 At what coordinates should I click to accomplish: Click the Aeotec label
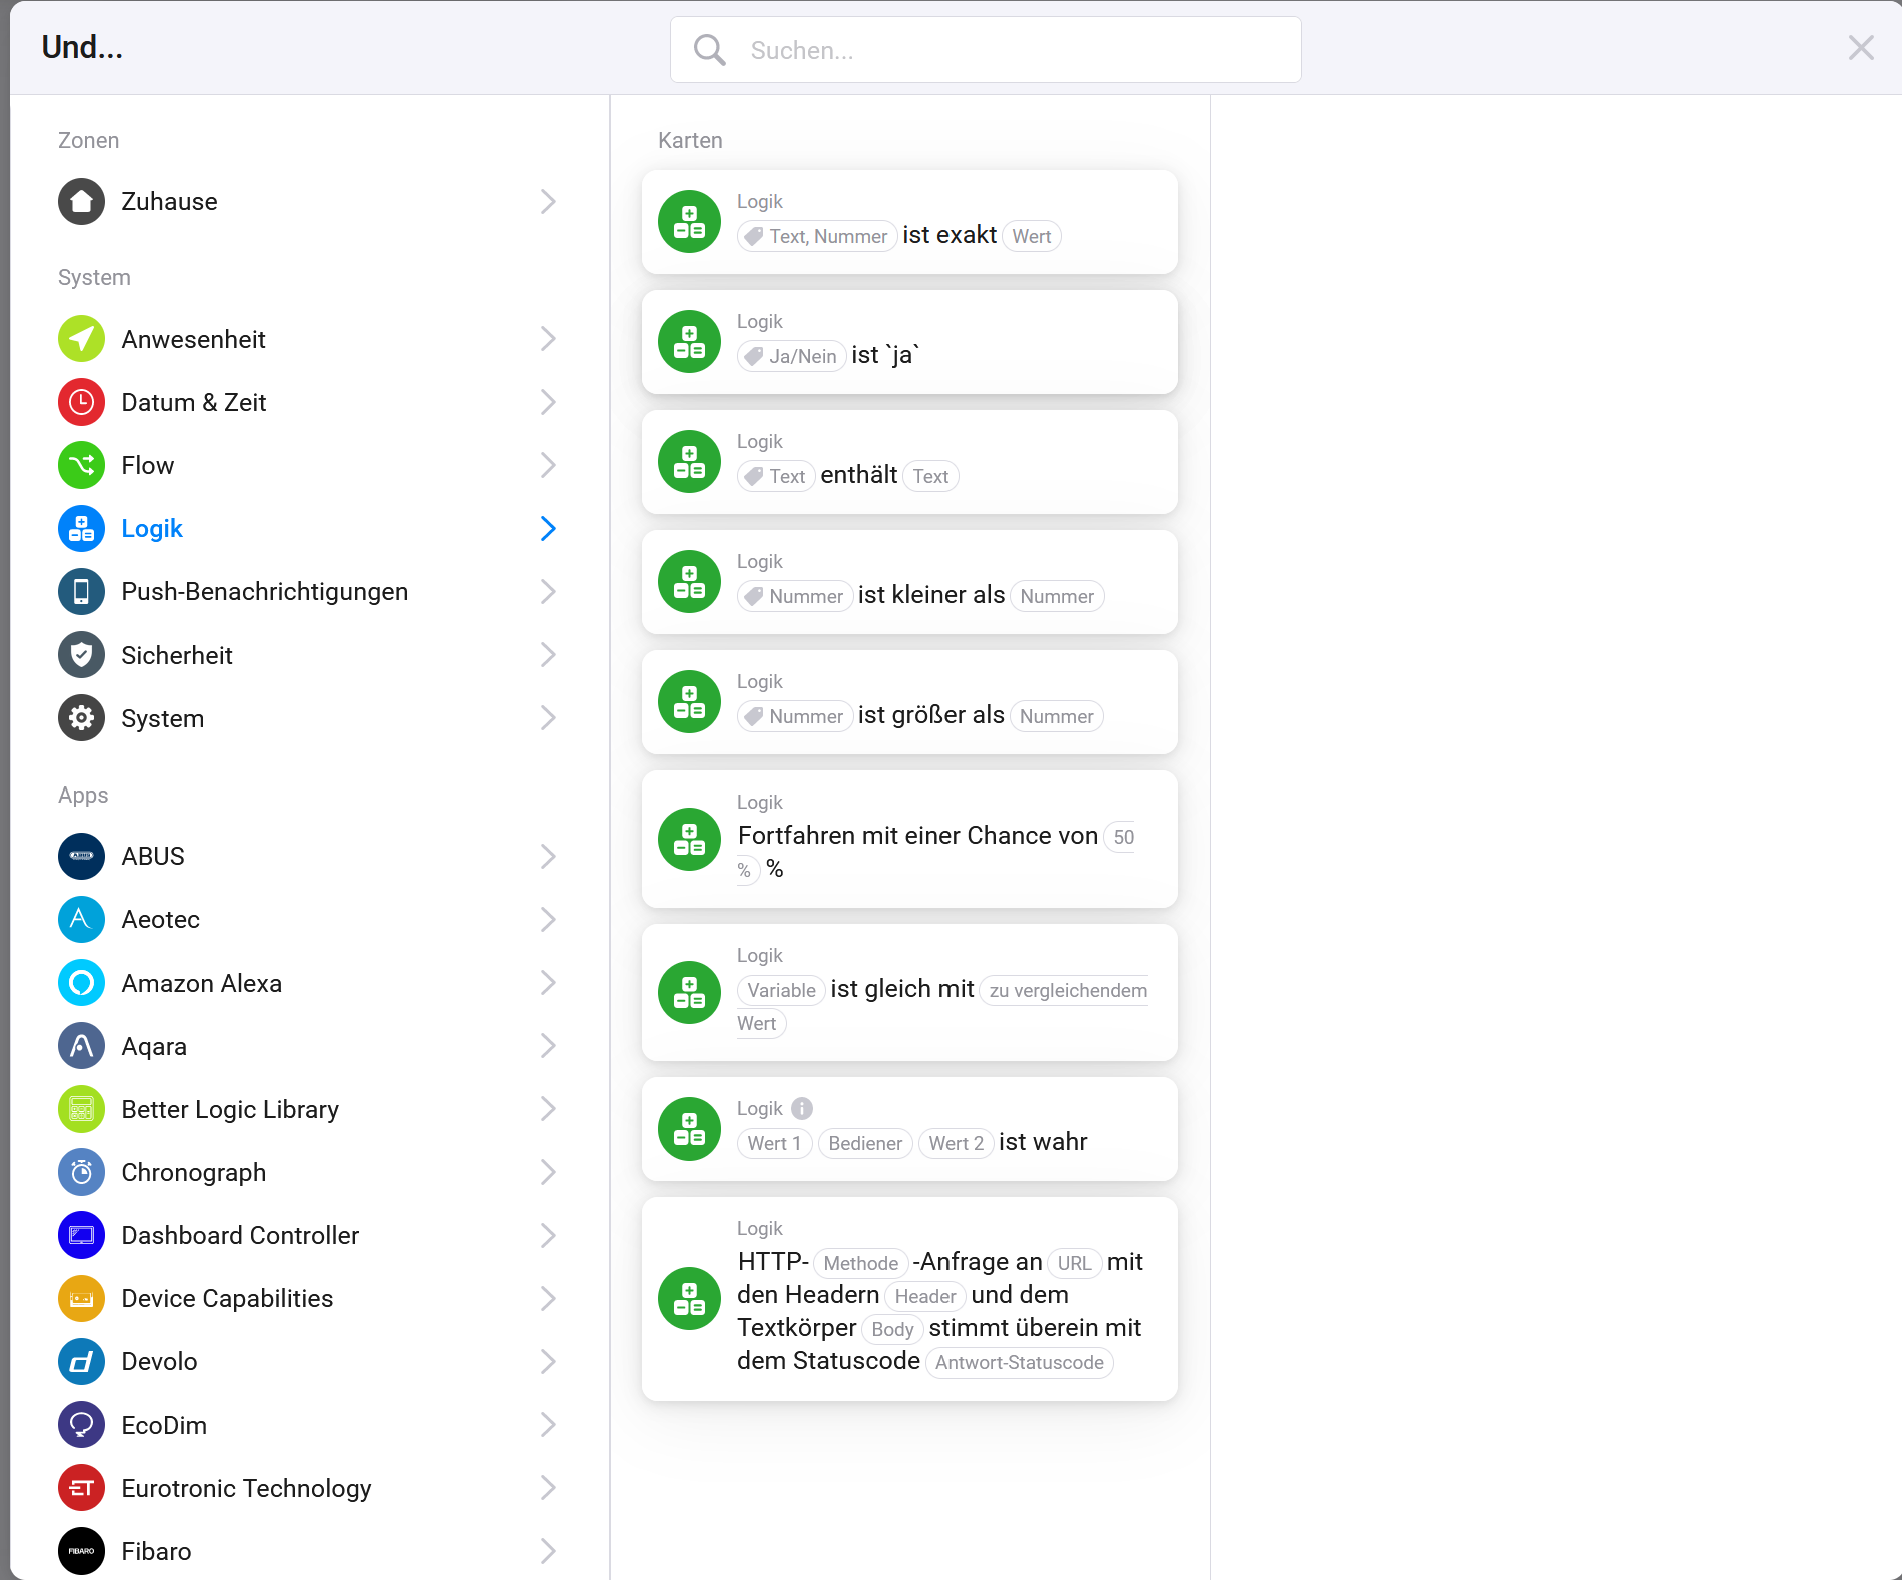point(160,920)
